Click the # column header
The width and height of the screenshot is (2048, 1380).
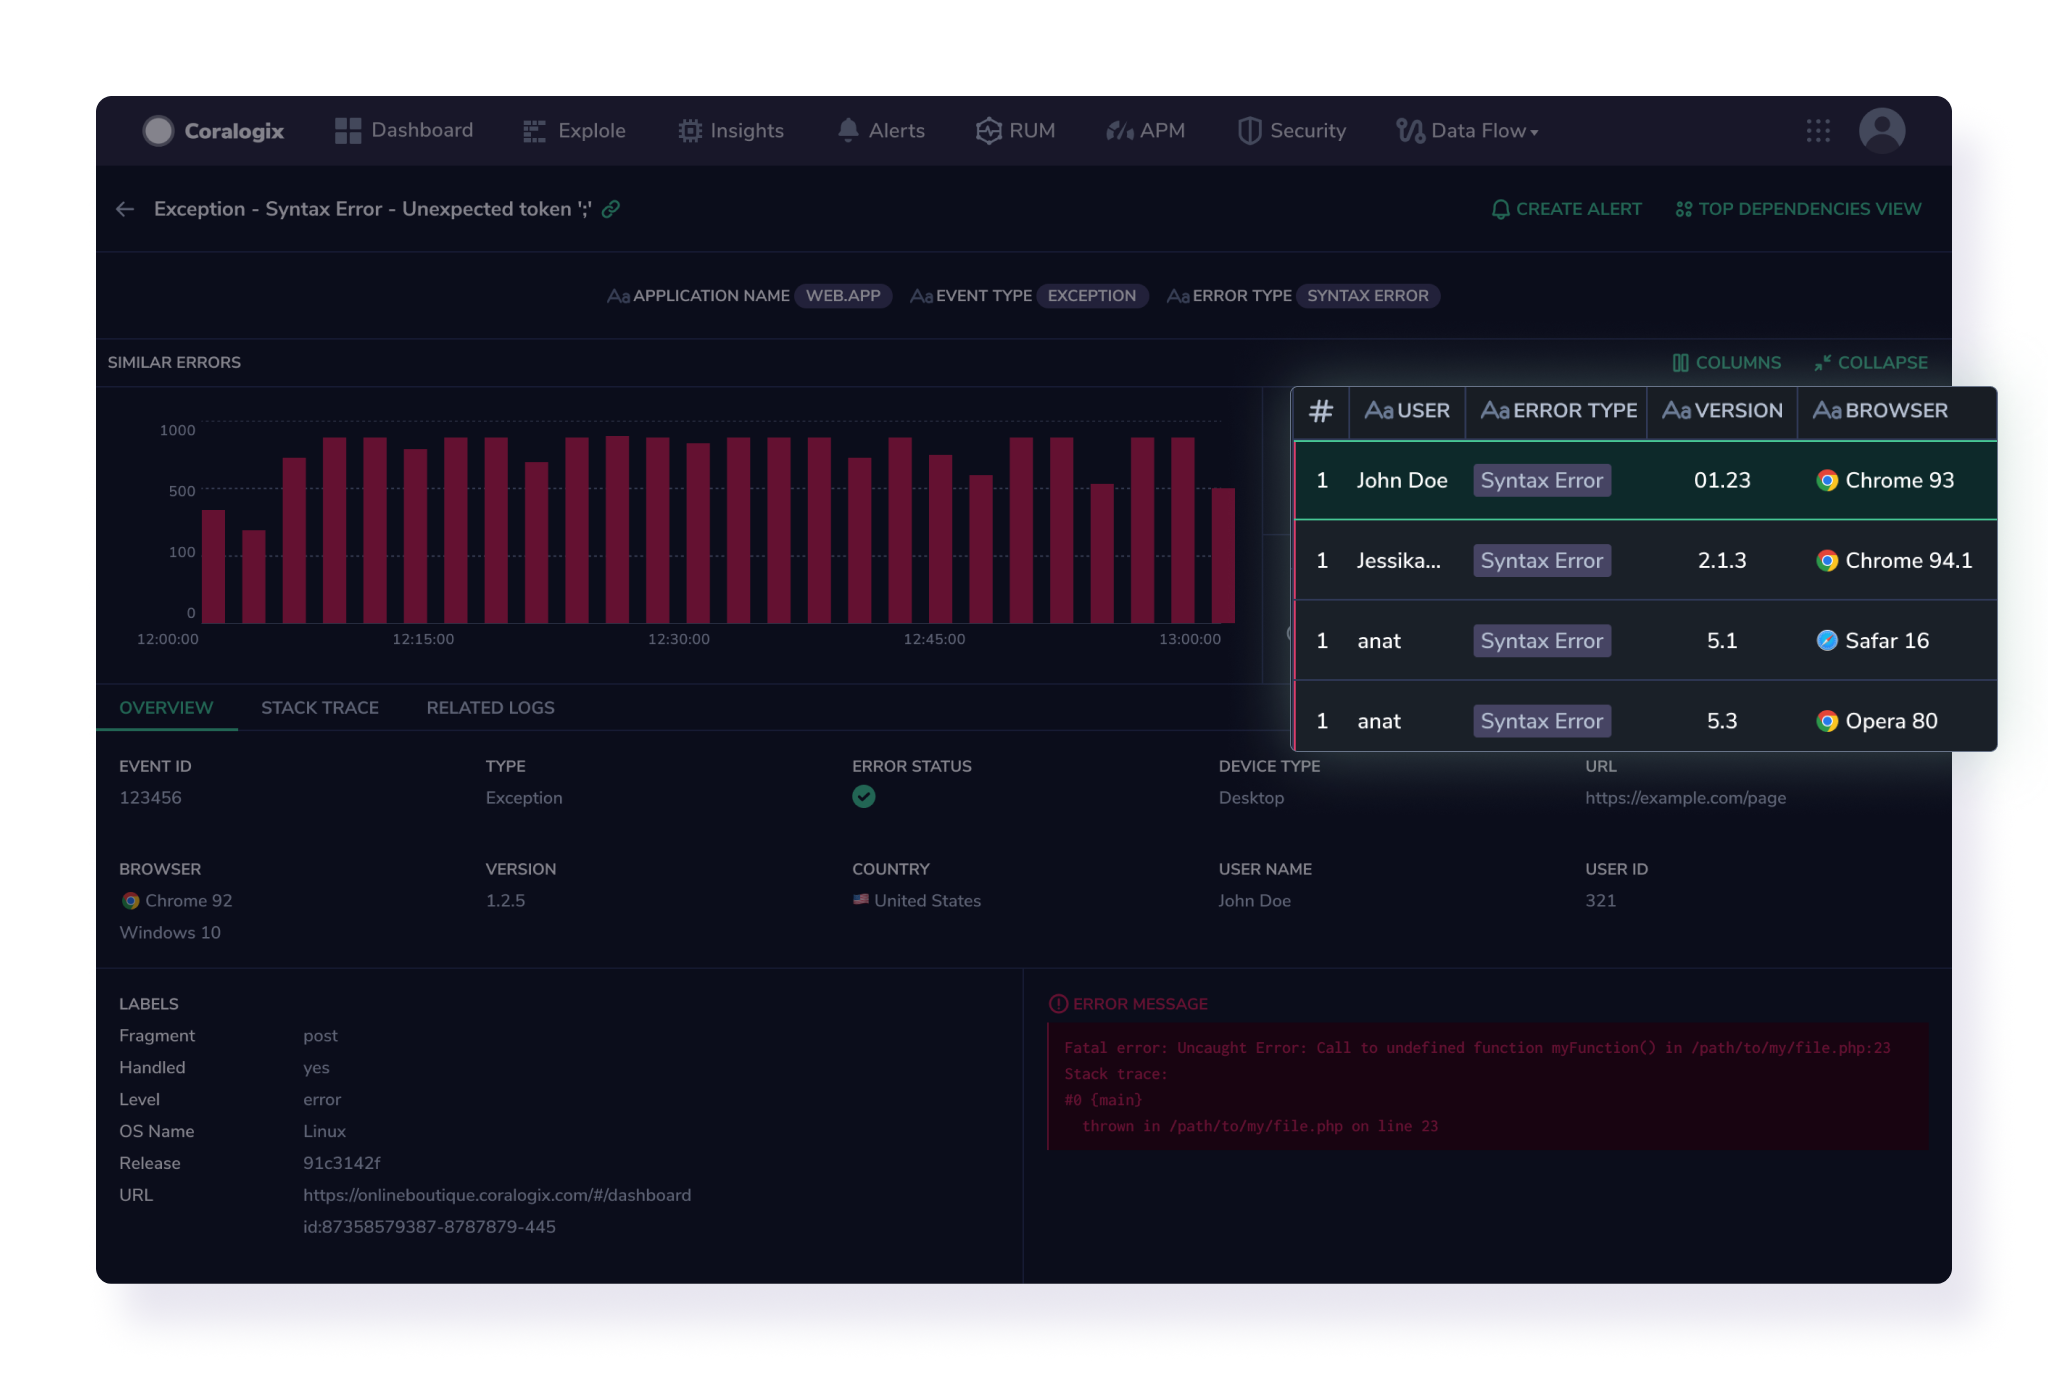[1321, 411]
